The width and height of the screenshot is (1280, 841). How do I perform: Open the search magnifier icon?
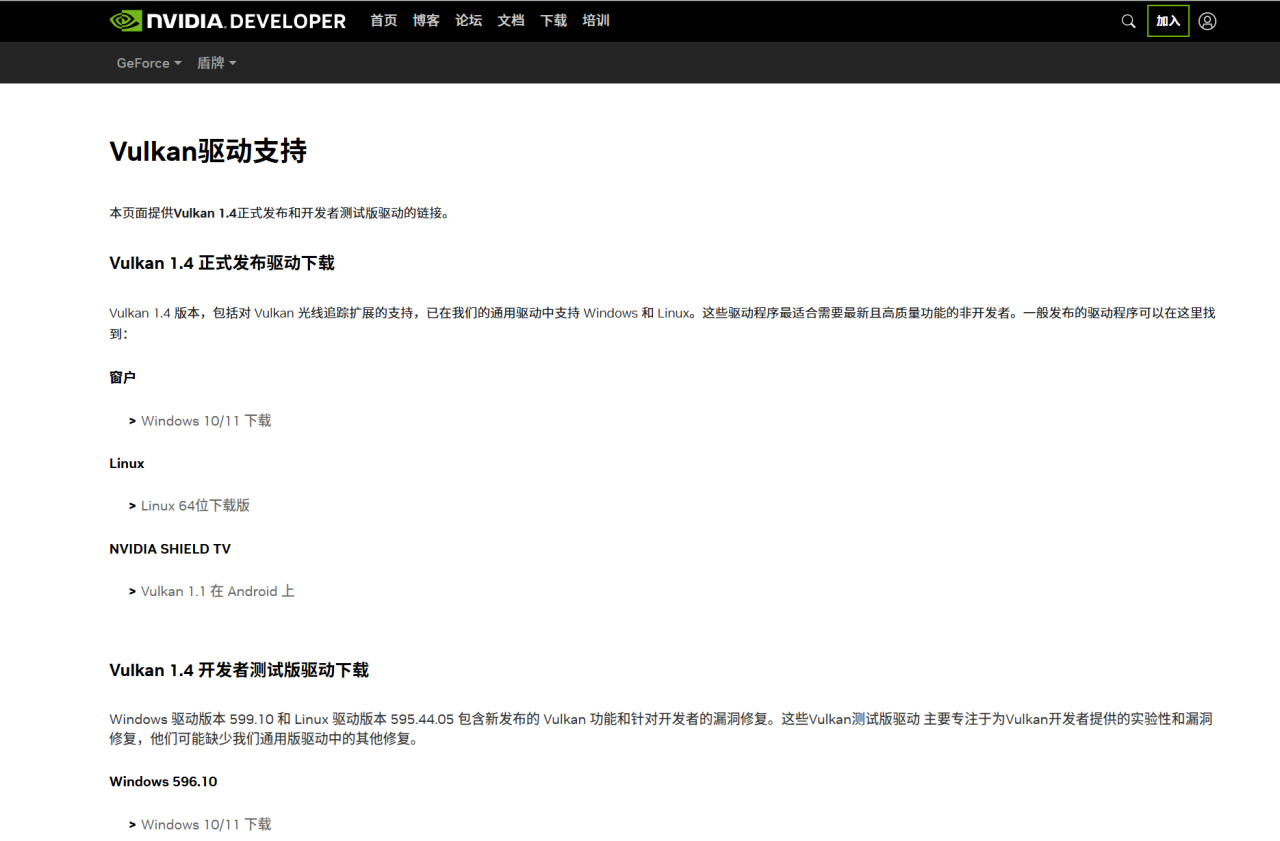click(1128, 21)
